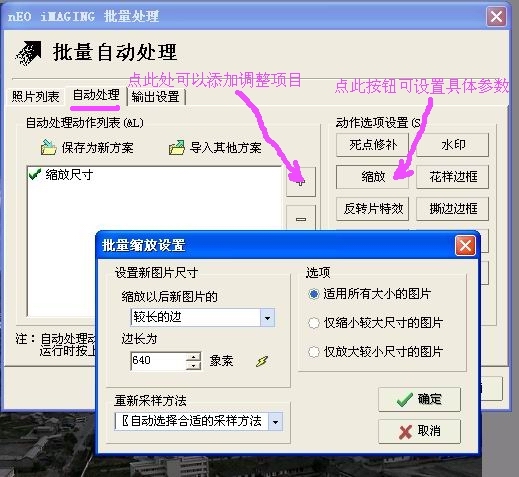Switch to the 照片列表 tab
Image resolution: width=519 pixels, height=477 pixels.
coord(35,97)
